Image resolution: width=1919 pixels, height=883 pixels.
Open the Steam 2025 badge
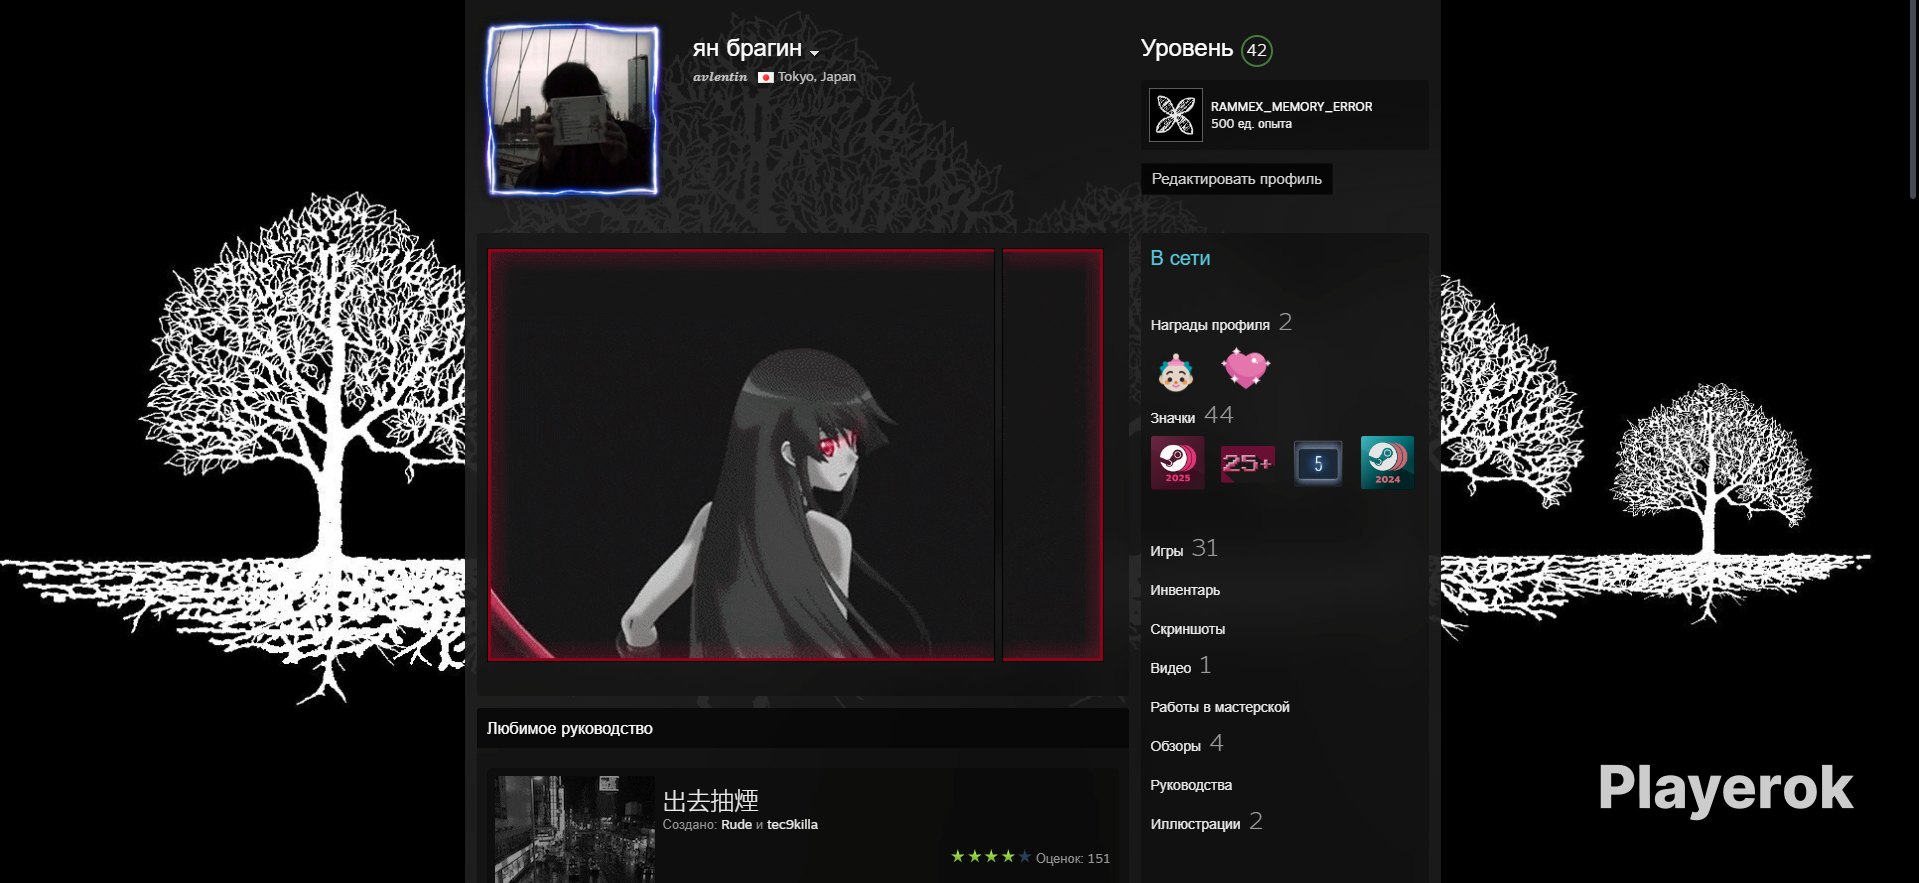click(x=1177, y=462)
